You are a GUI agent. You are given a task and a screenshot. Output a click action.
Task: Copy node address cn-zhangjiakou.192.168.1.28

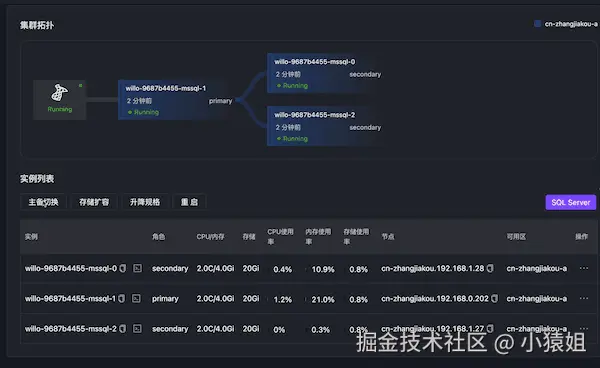pyautogui.click(x=490, y=269)
